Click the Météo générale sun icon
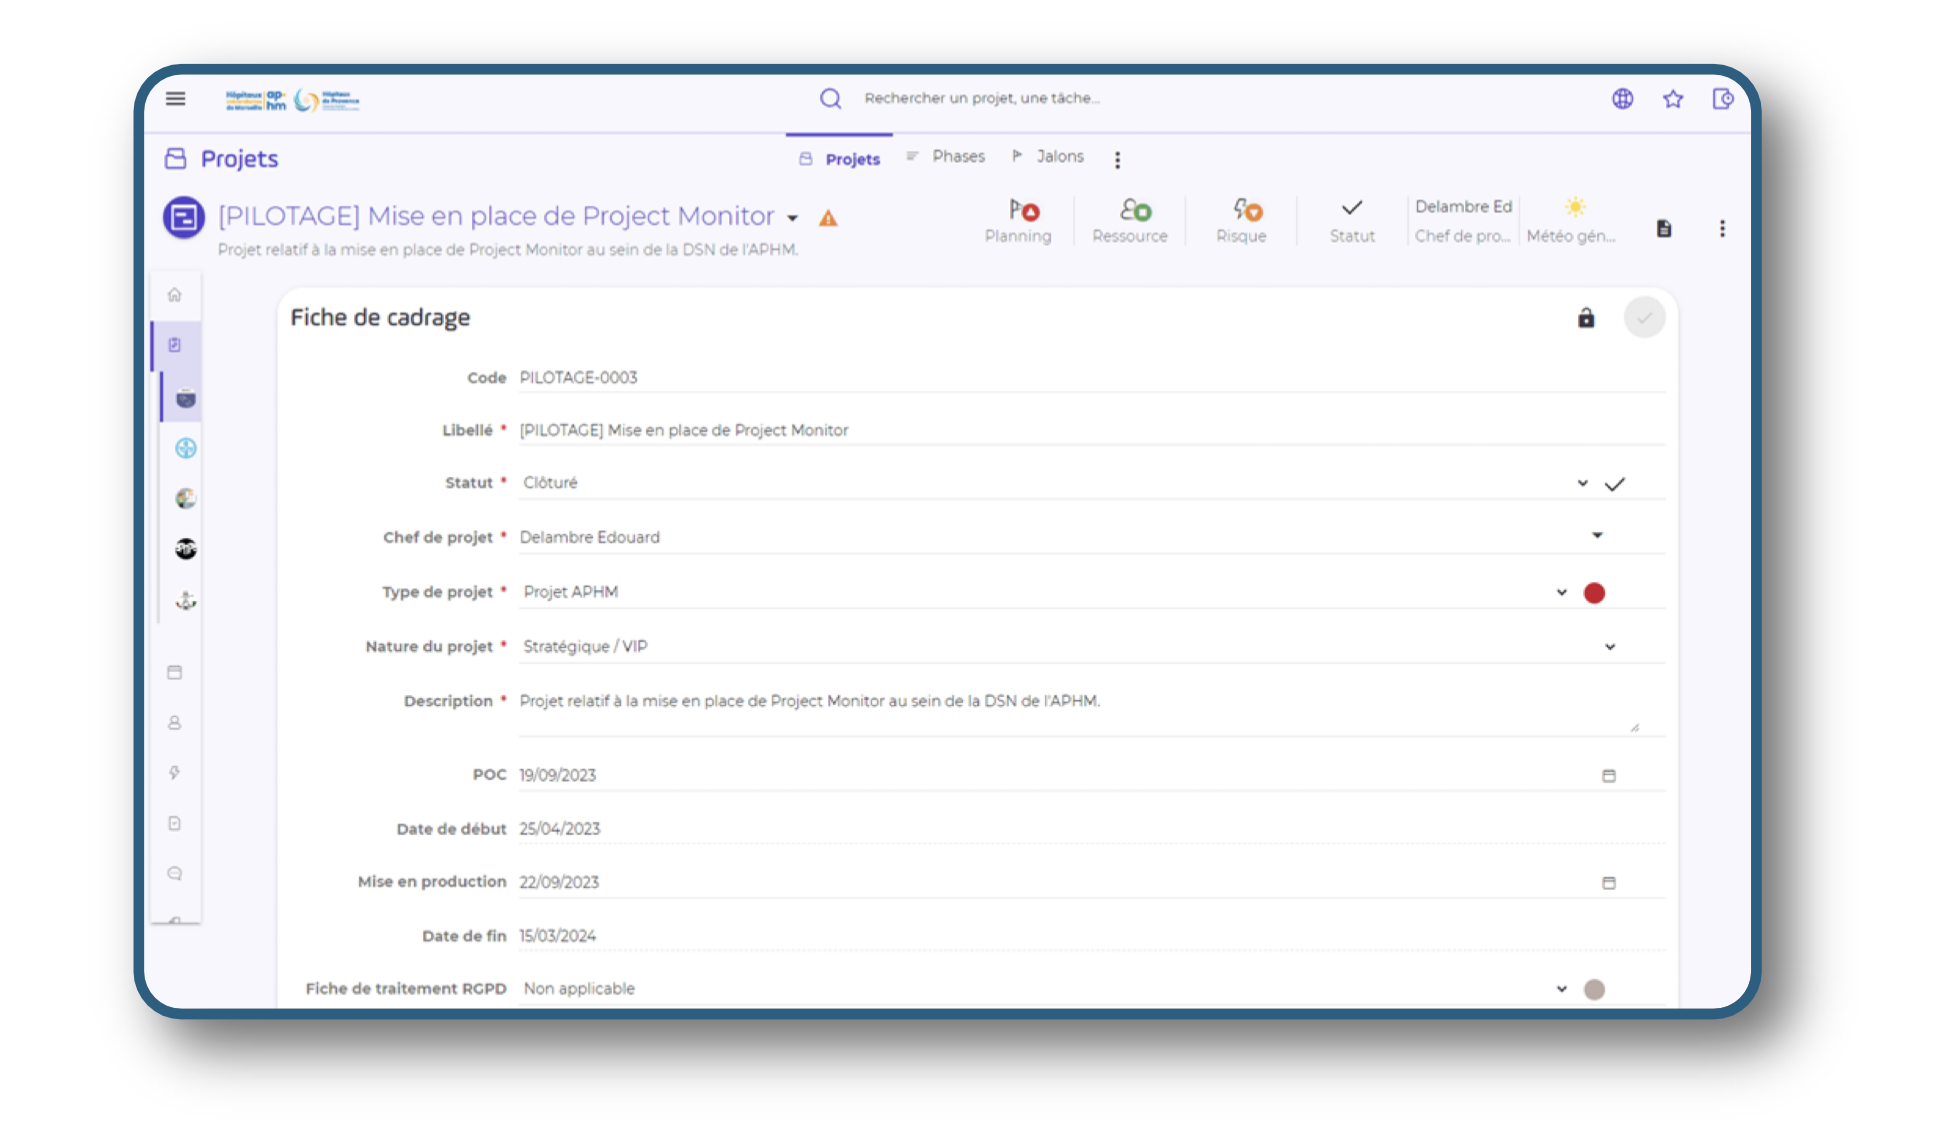1936x1130 pixels. (x=1574, y=207)
